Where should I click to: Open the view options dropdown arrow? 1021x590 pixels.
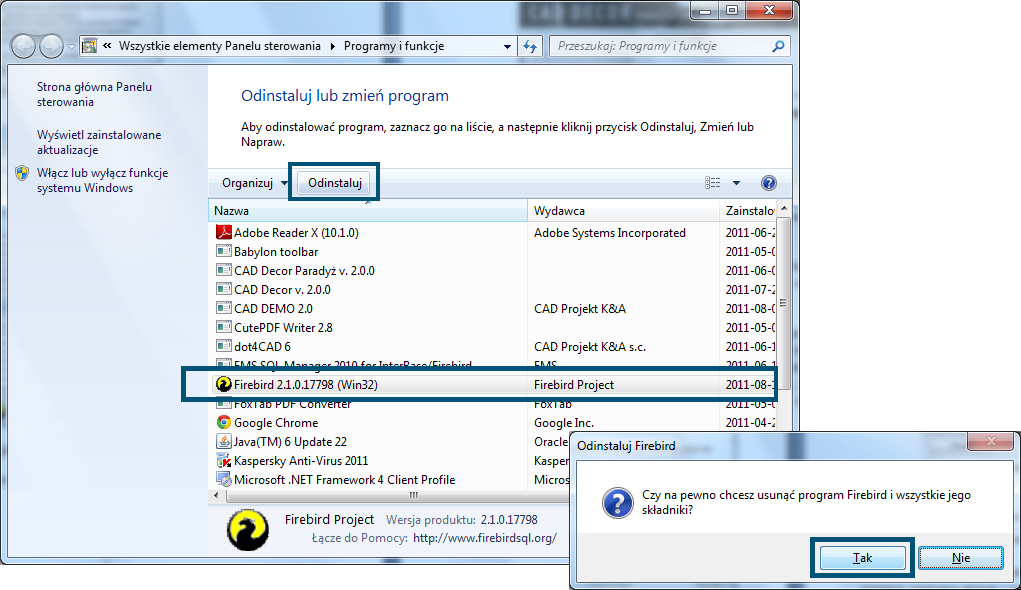(x=736, y=183)
